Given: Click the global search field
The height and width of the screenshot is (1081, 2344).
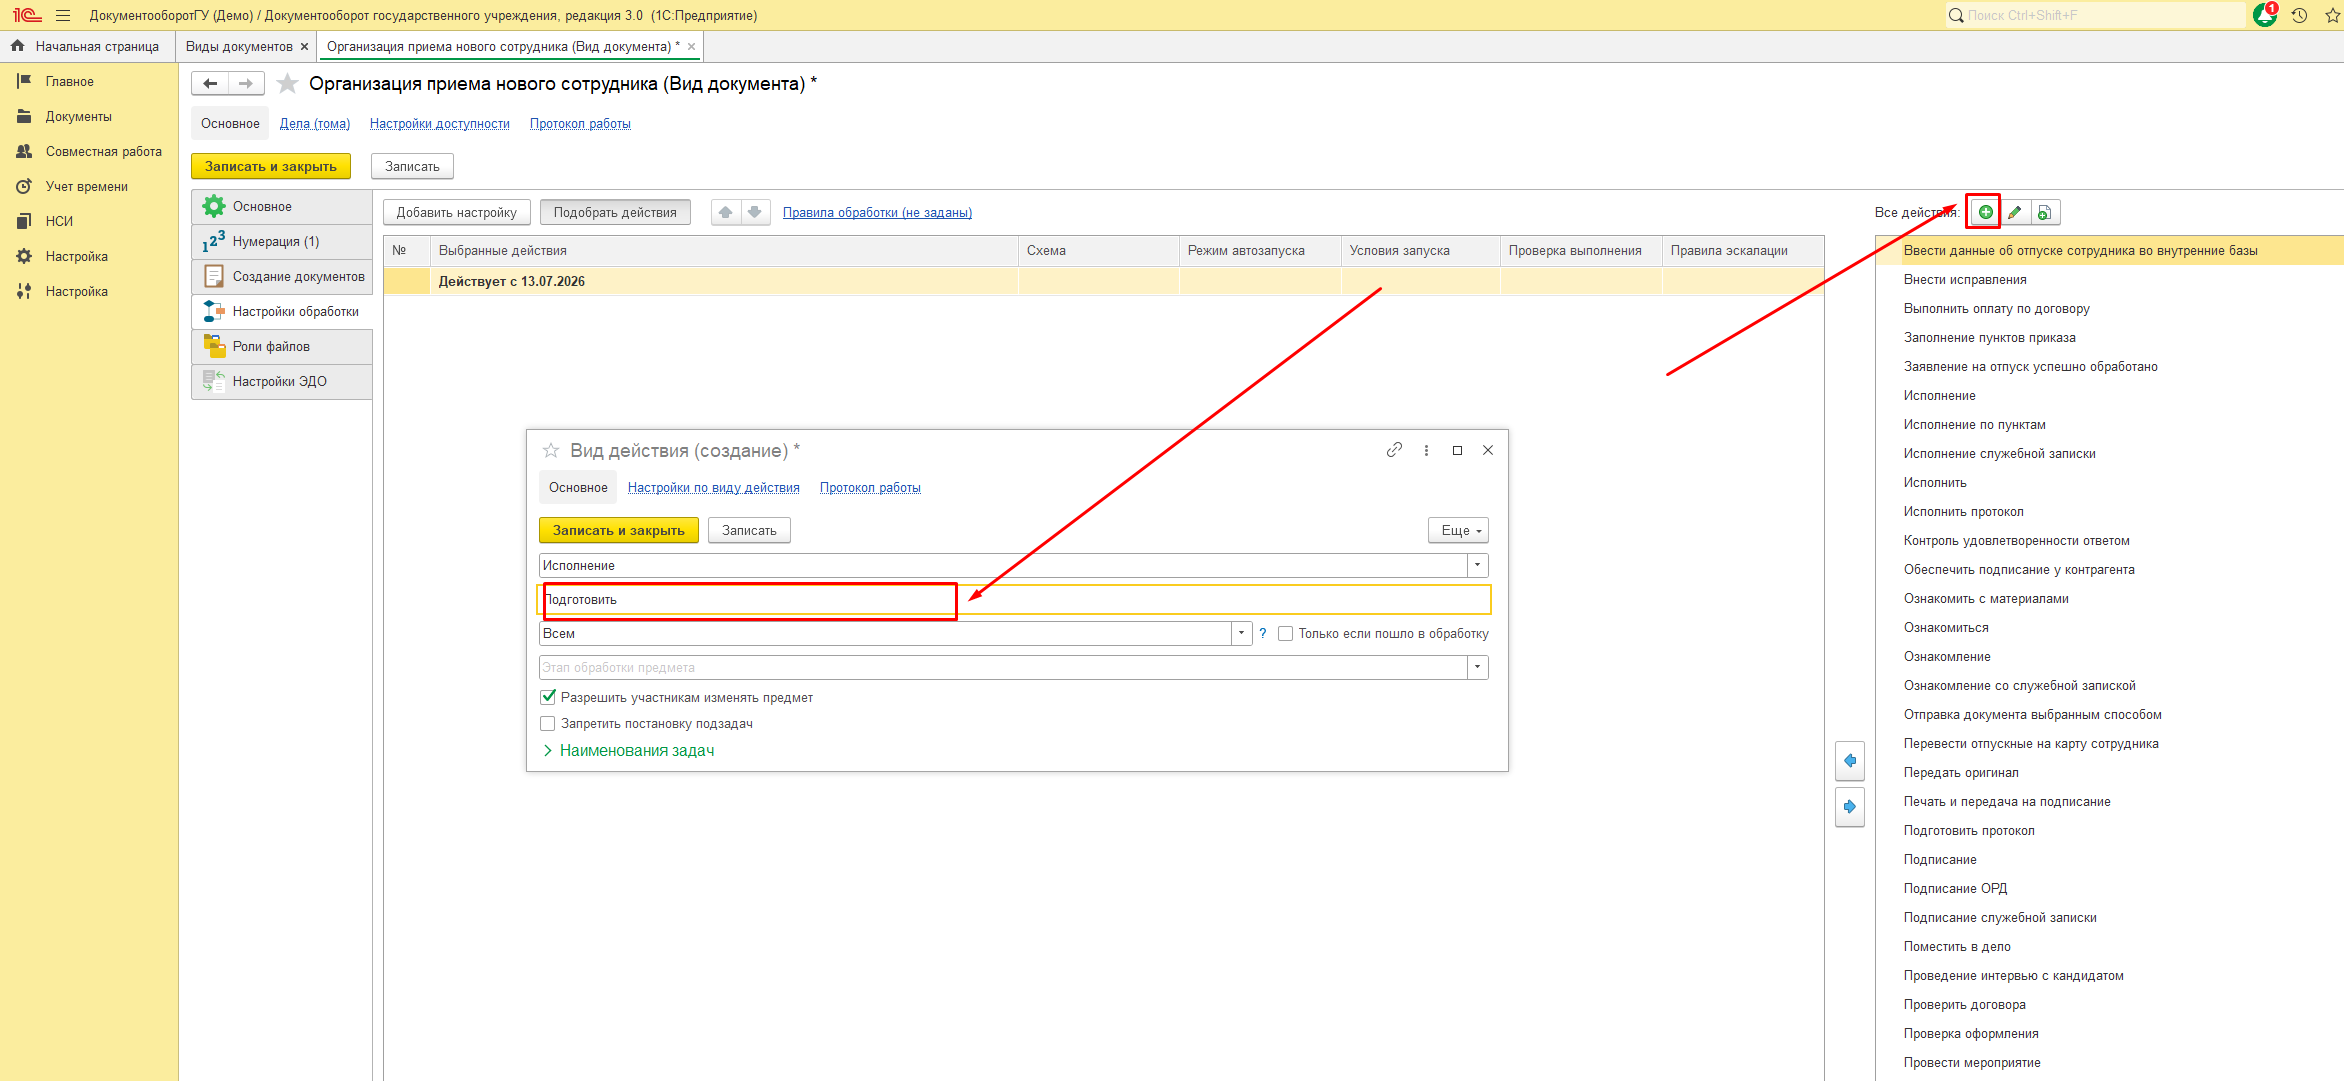Looking at the screenshot, I should (2095, 15).
